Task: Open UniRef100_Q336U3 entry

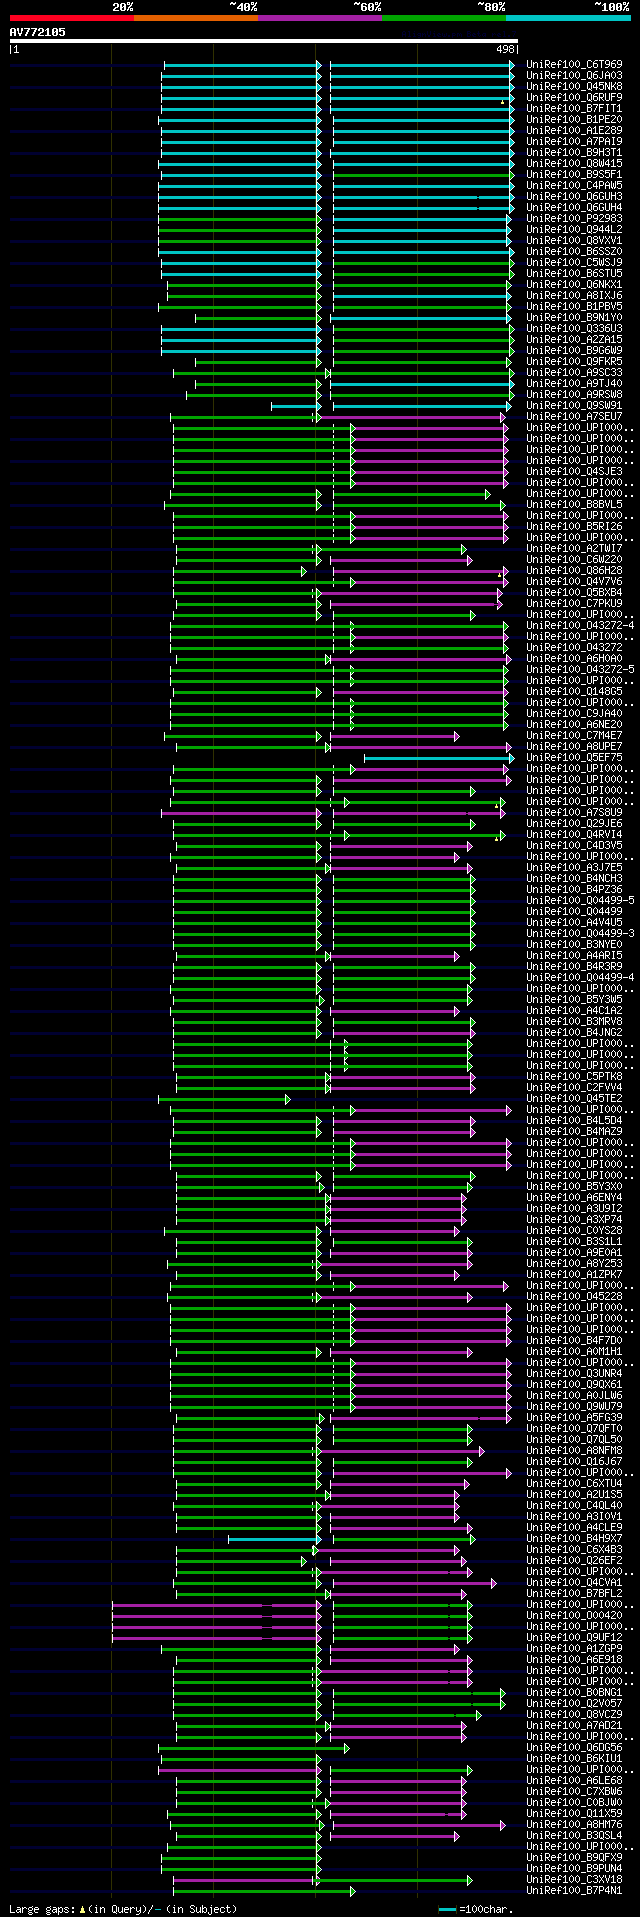Action: pyautogui.click(x=574, y=328)
